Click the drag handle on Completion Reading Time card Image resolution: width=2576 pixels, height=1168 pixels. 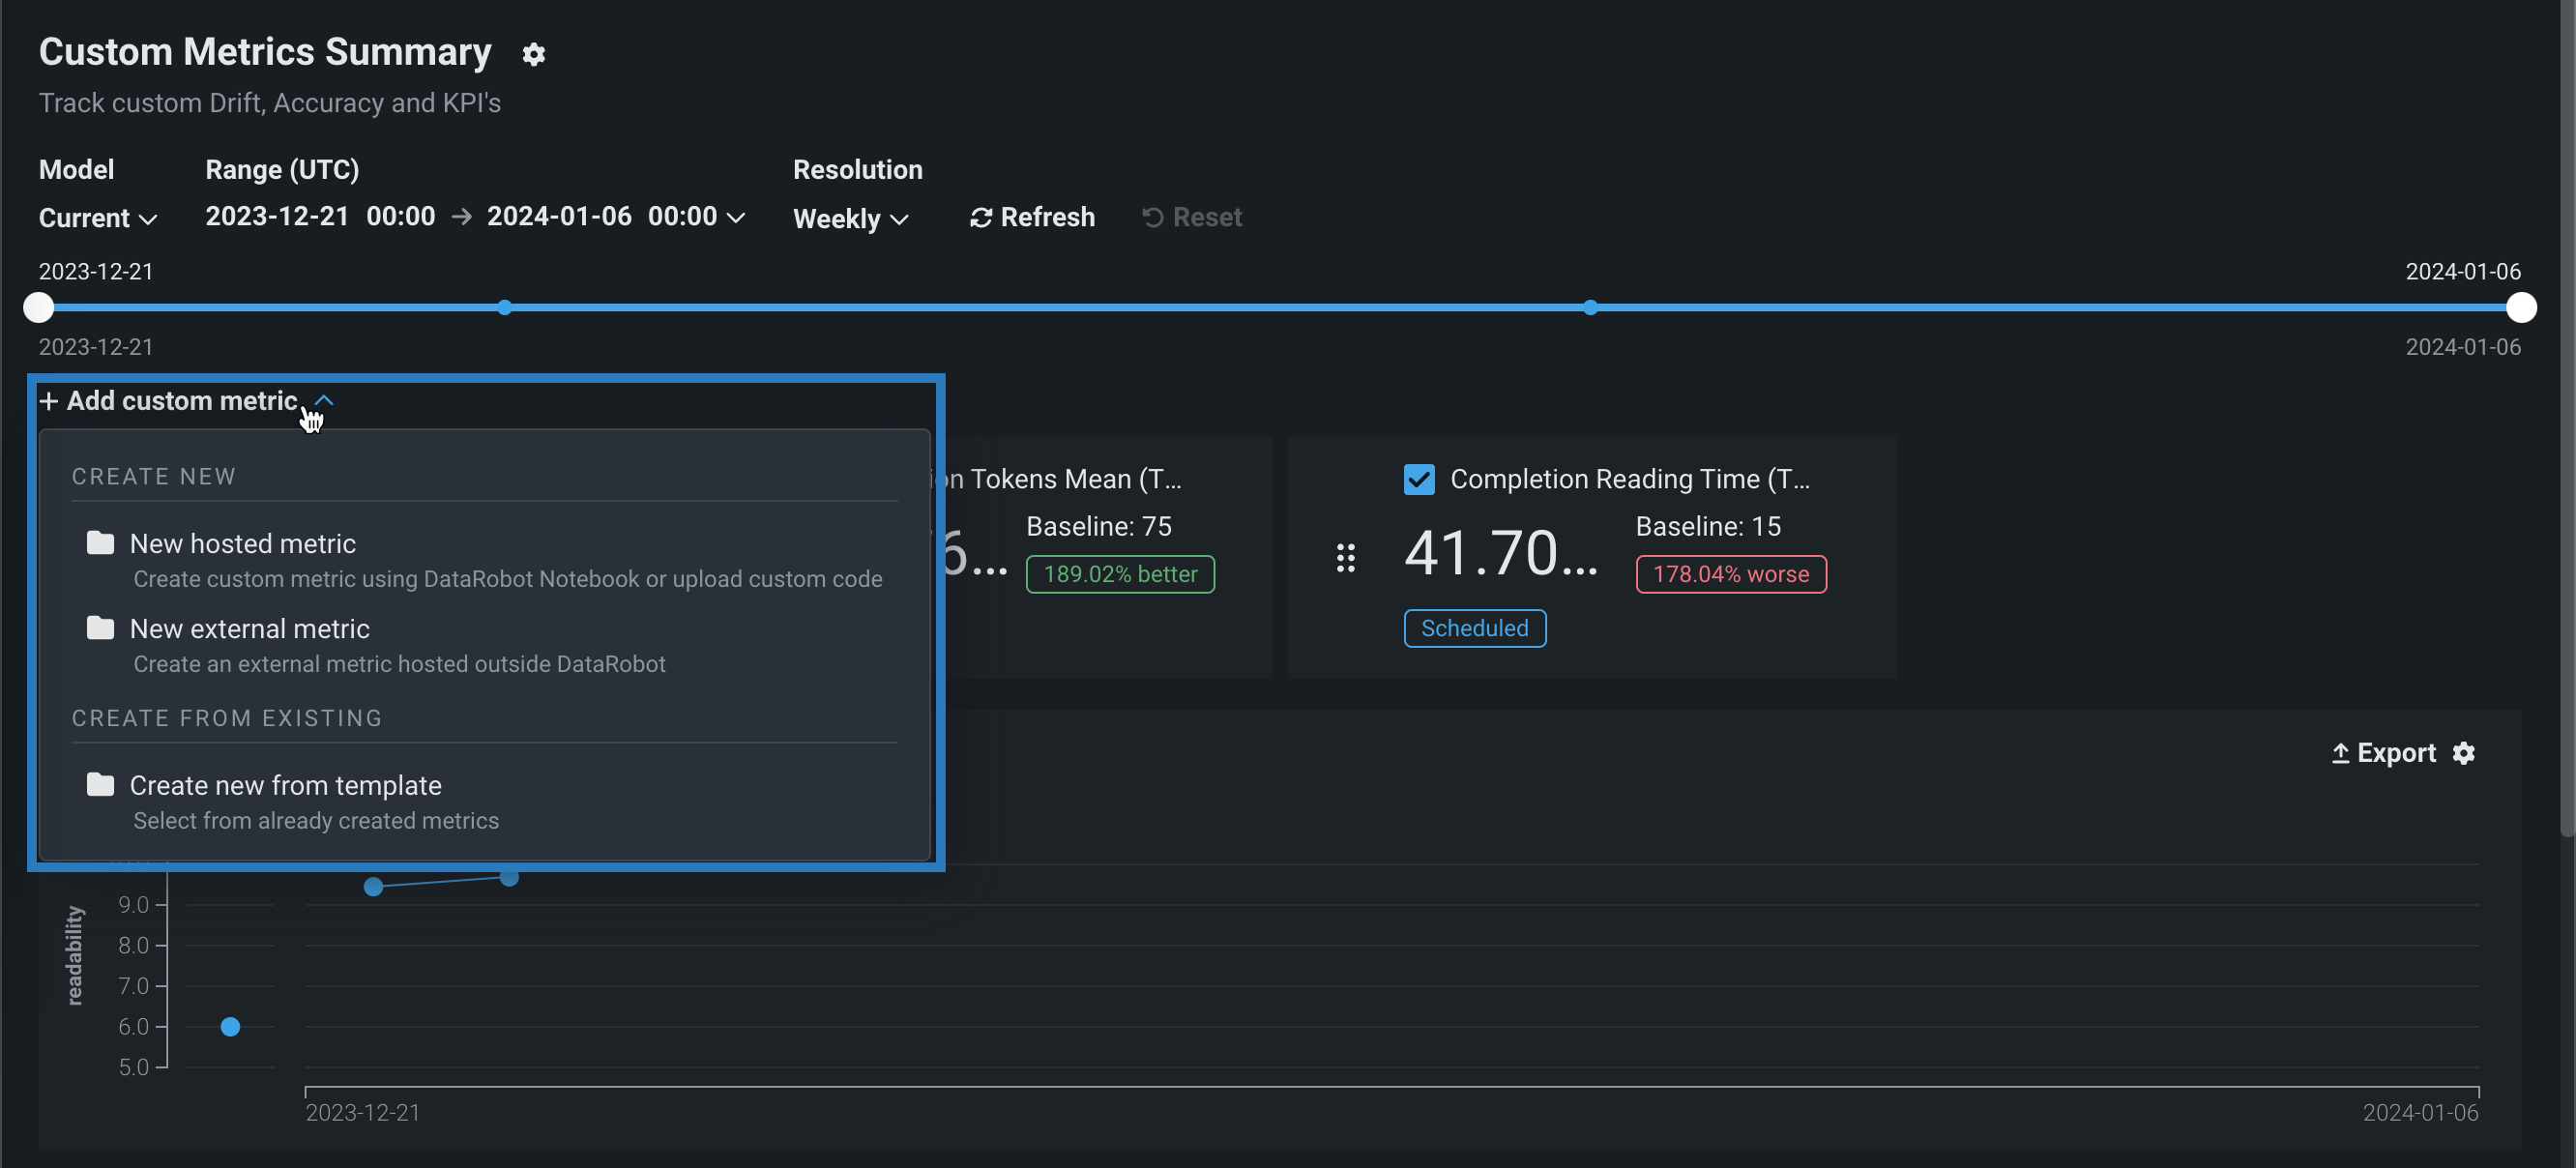click(1345, 558)
